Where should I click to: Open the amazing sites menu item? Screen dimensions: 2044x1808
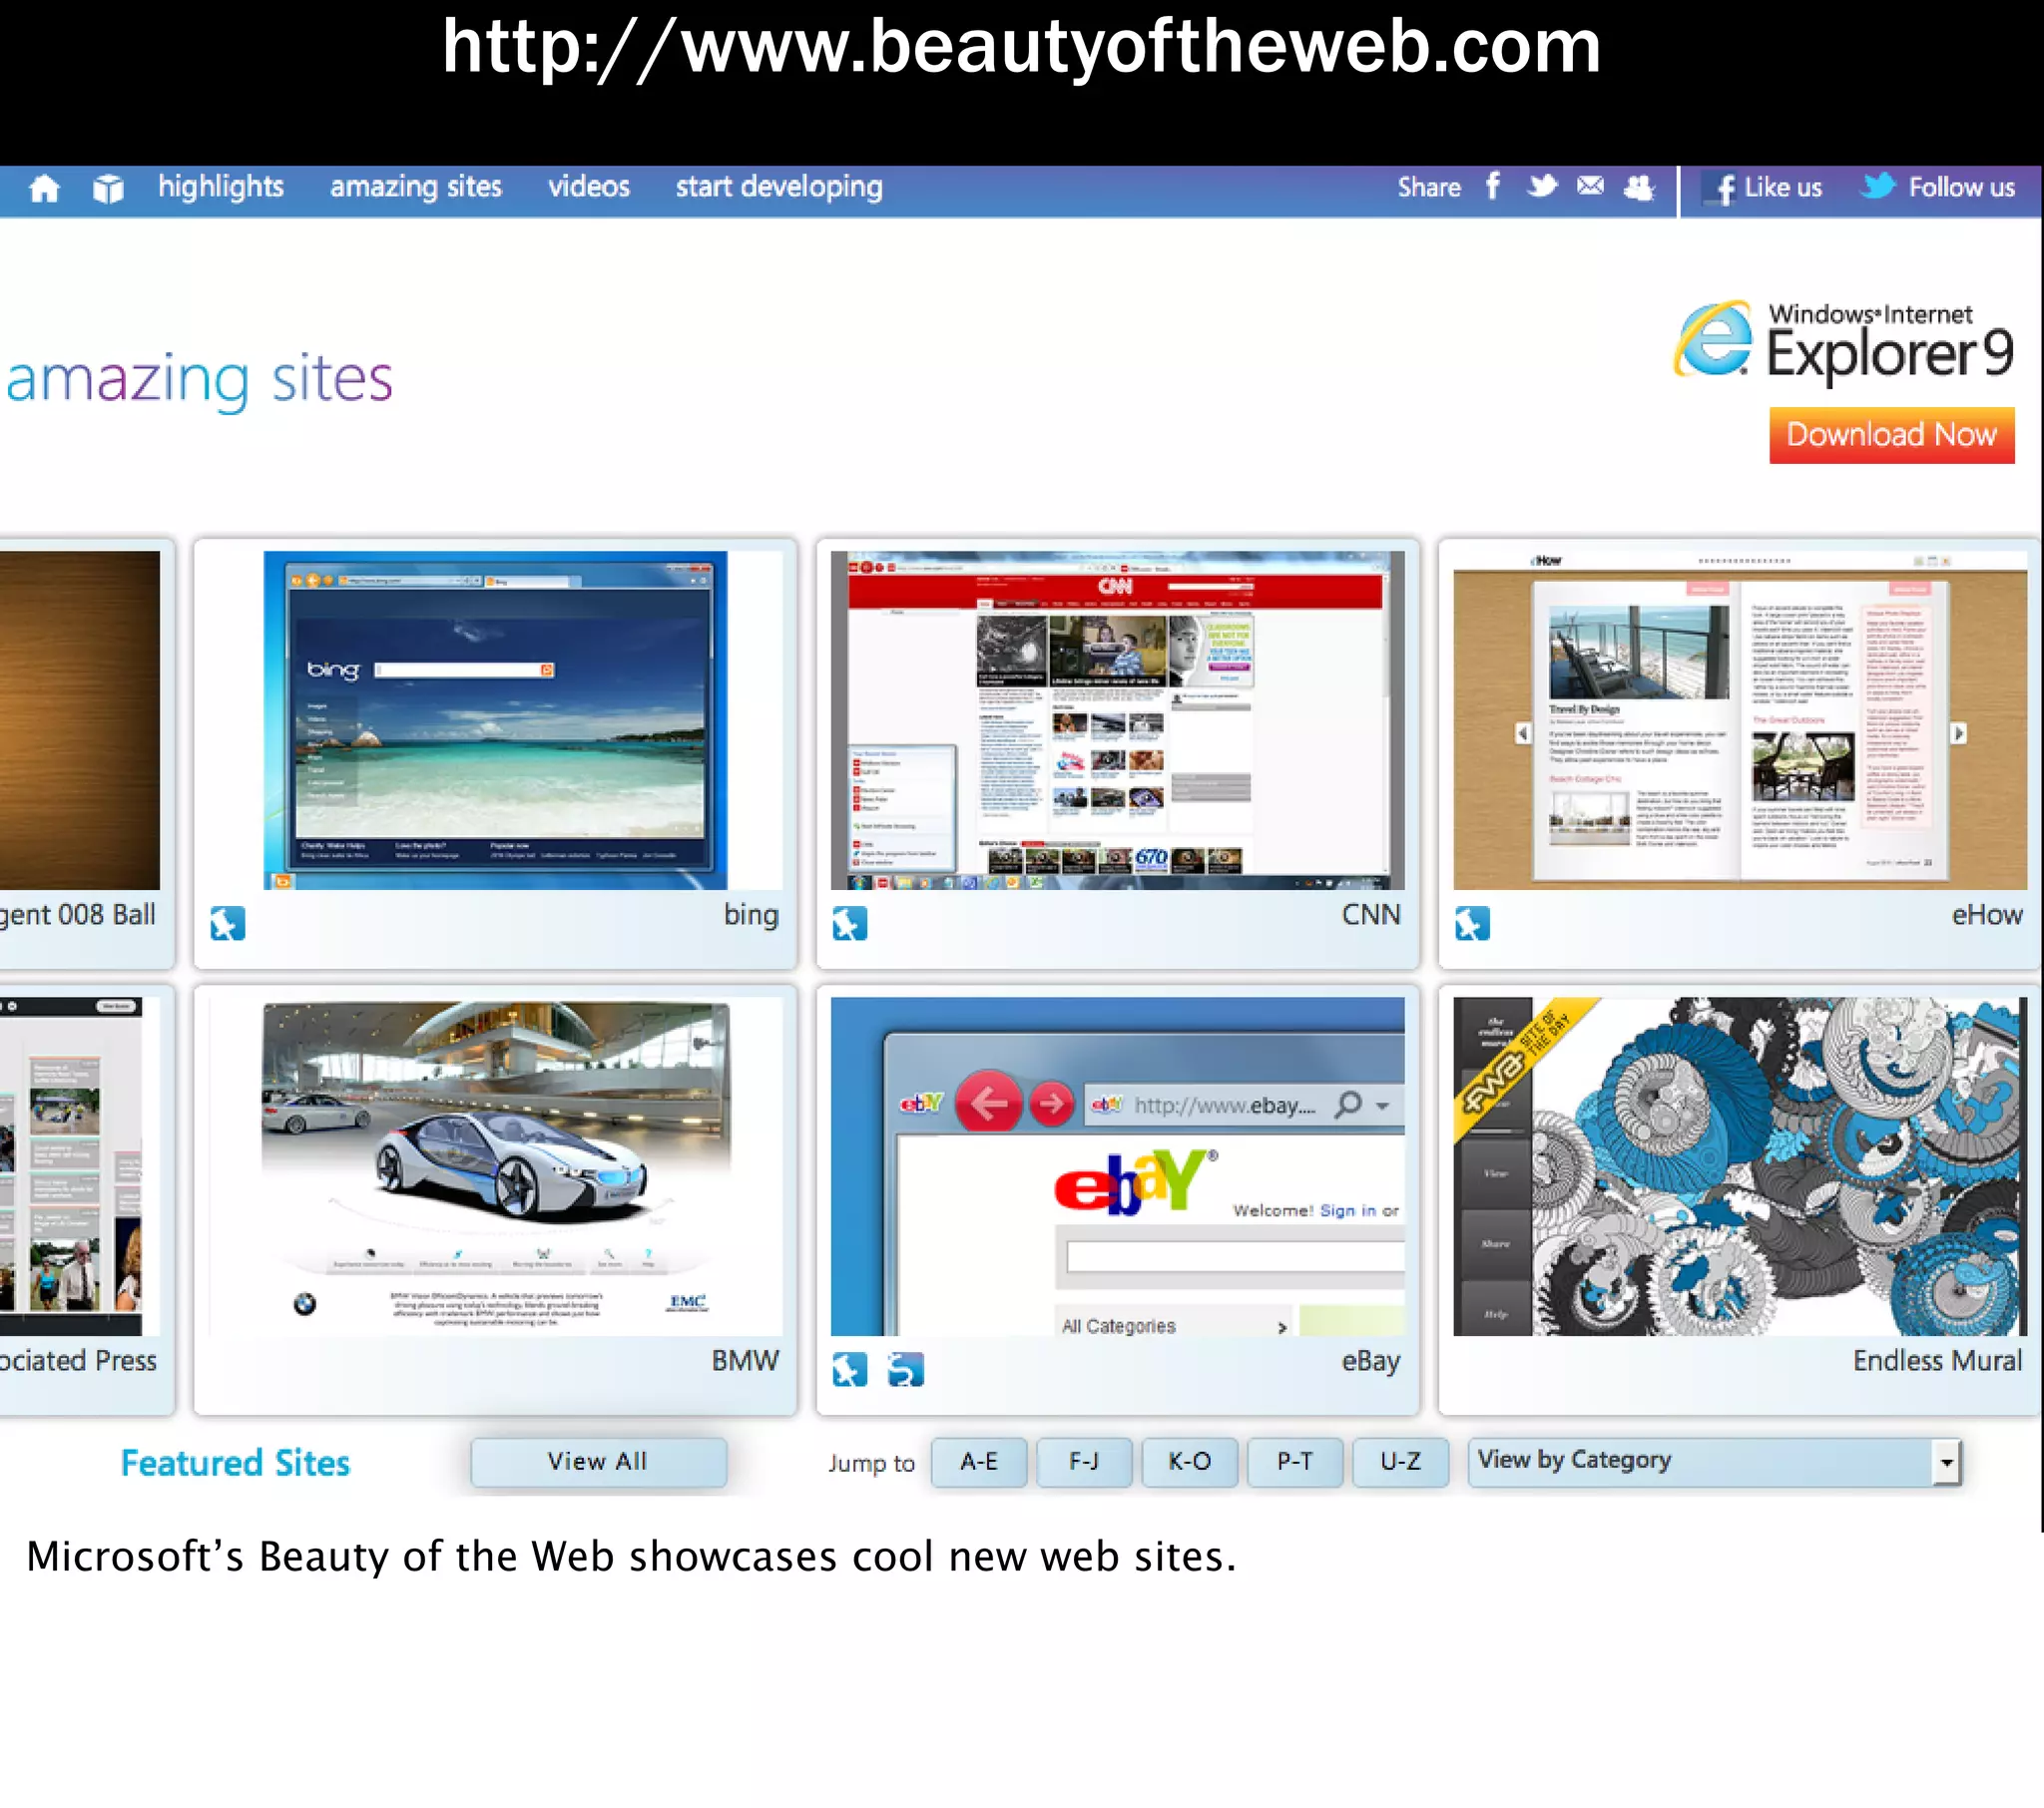[x=416, y=187]
